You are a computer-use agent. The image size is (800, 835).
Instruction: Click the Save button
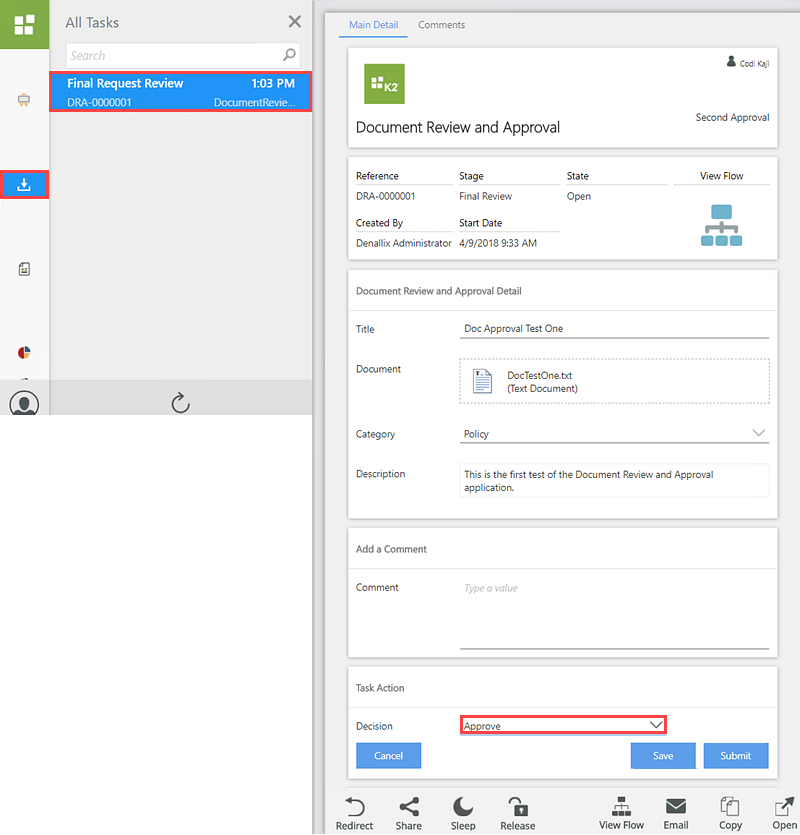coord(662,756)
